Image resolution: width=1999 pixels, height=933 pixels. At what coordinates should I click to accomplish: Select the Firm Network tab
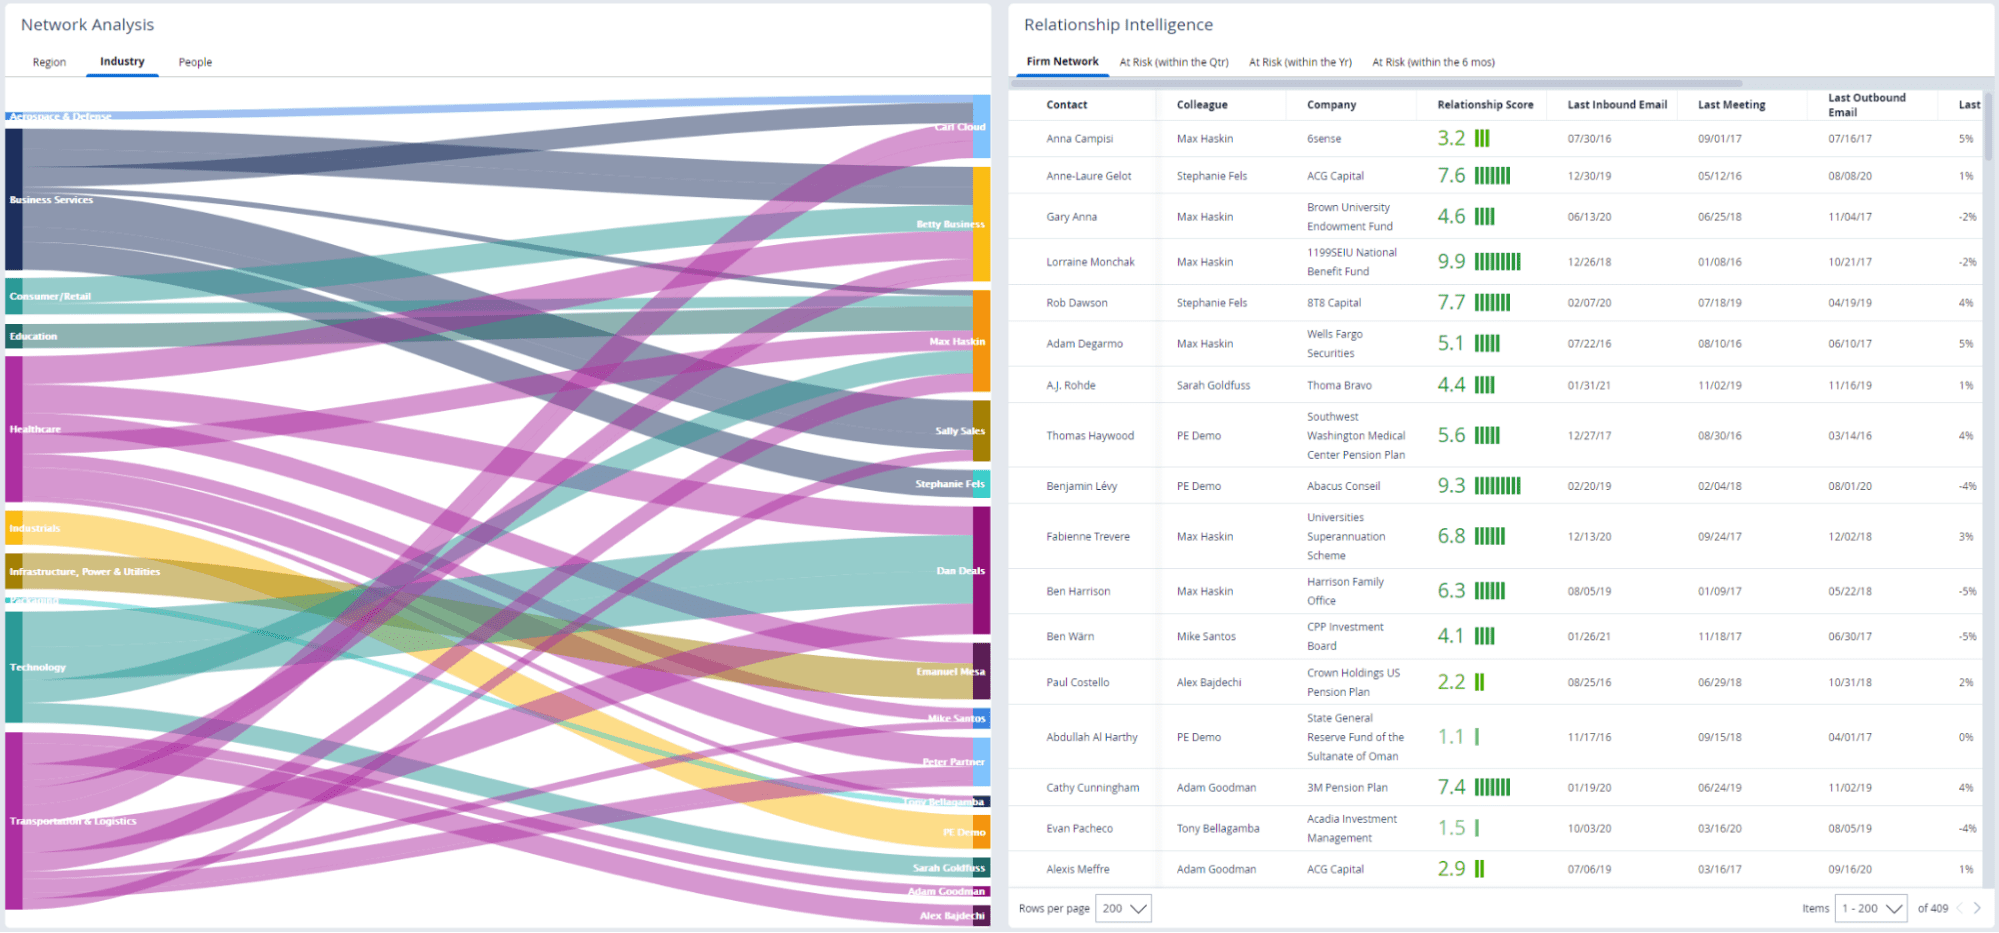coord(1061,61)
